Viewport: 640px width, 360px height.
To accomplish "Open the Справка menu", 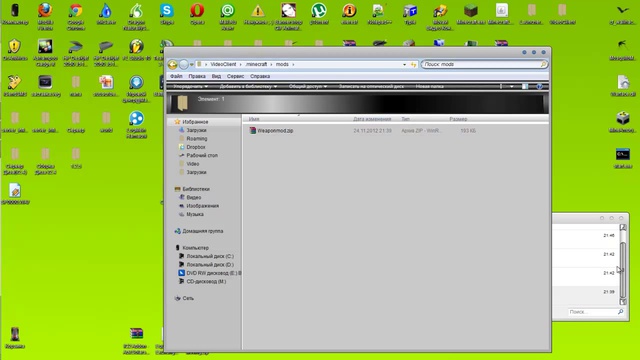I will [260, 76].
